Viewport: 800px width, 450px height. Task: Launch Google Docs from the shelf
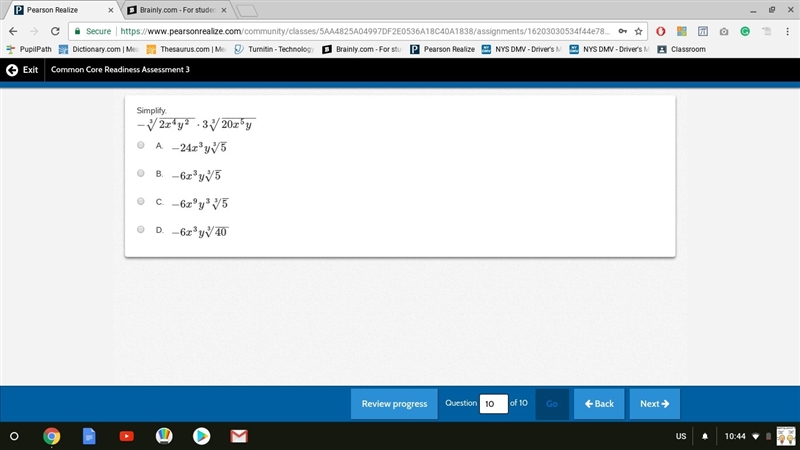pyautogui.click(x=89, y=436)
